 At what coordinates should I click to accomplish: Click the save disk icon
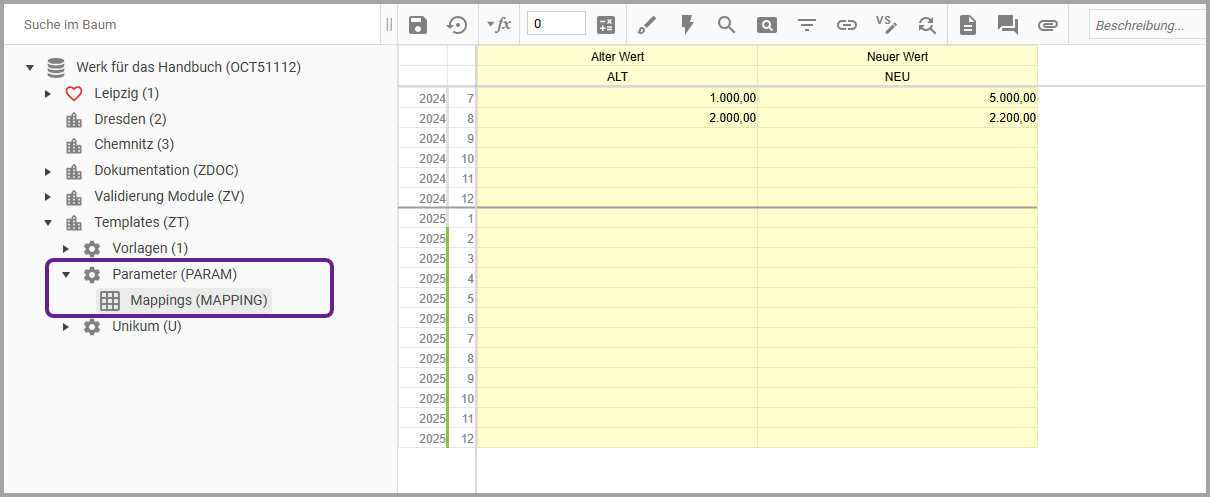tap(418, 25)
